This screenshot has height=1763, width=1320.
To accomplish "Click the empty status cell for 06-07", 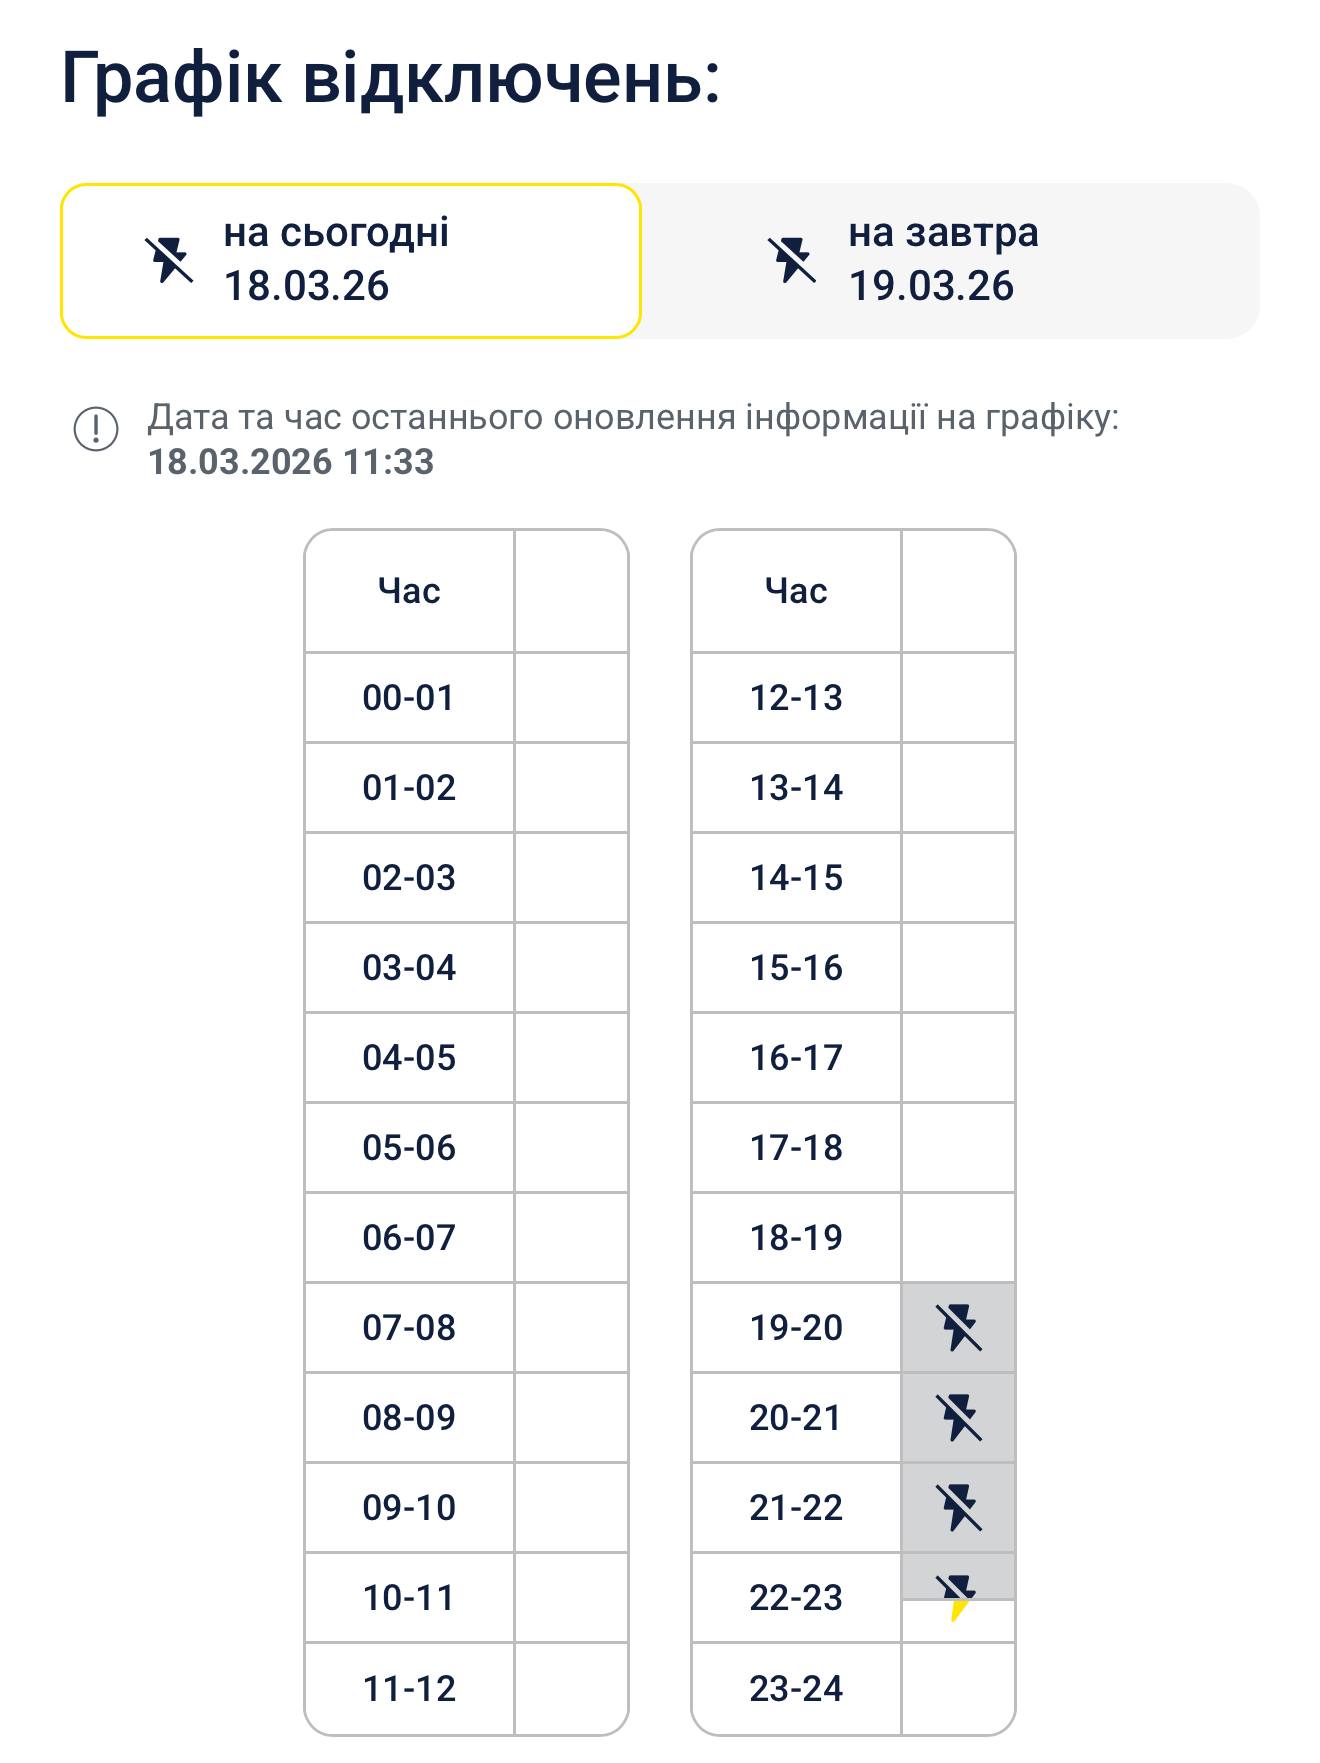I will [571, 1238].
